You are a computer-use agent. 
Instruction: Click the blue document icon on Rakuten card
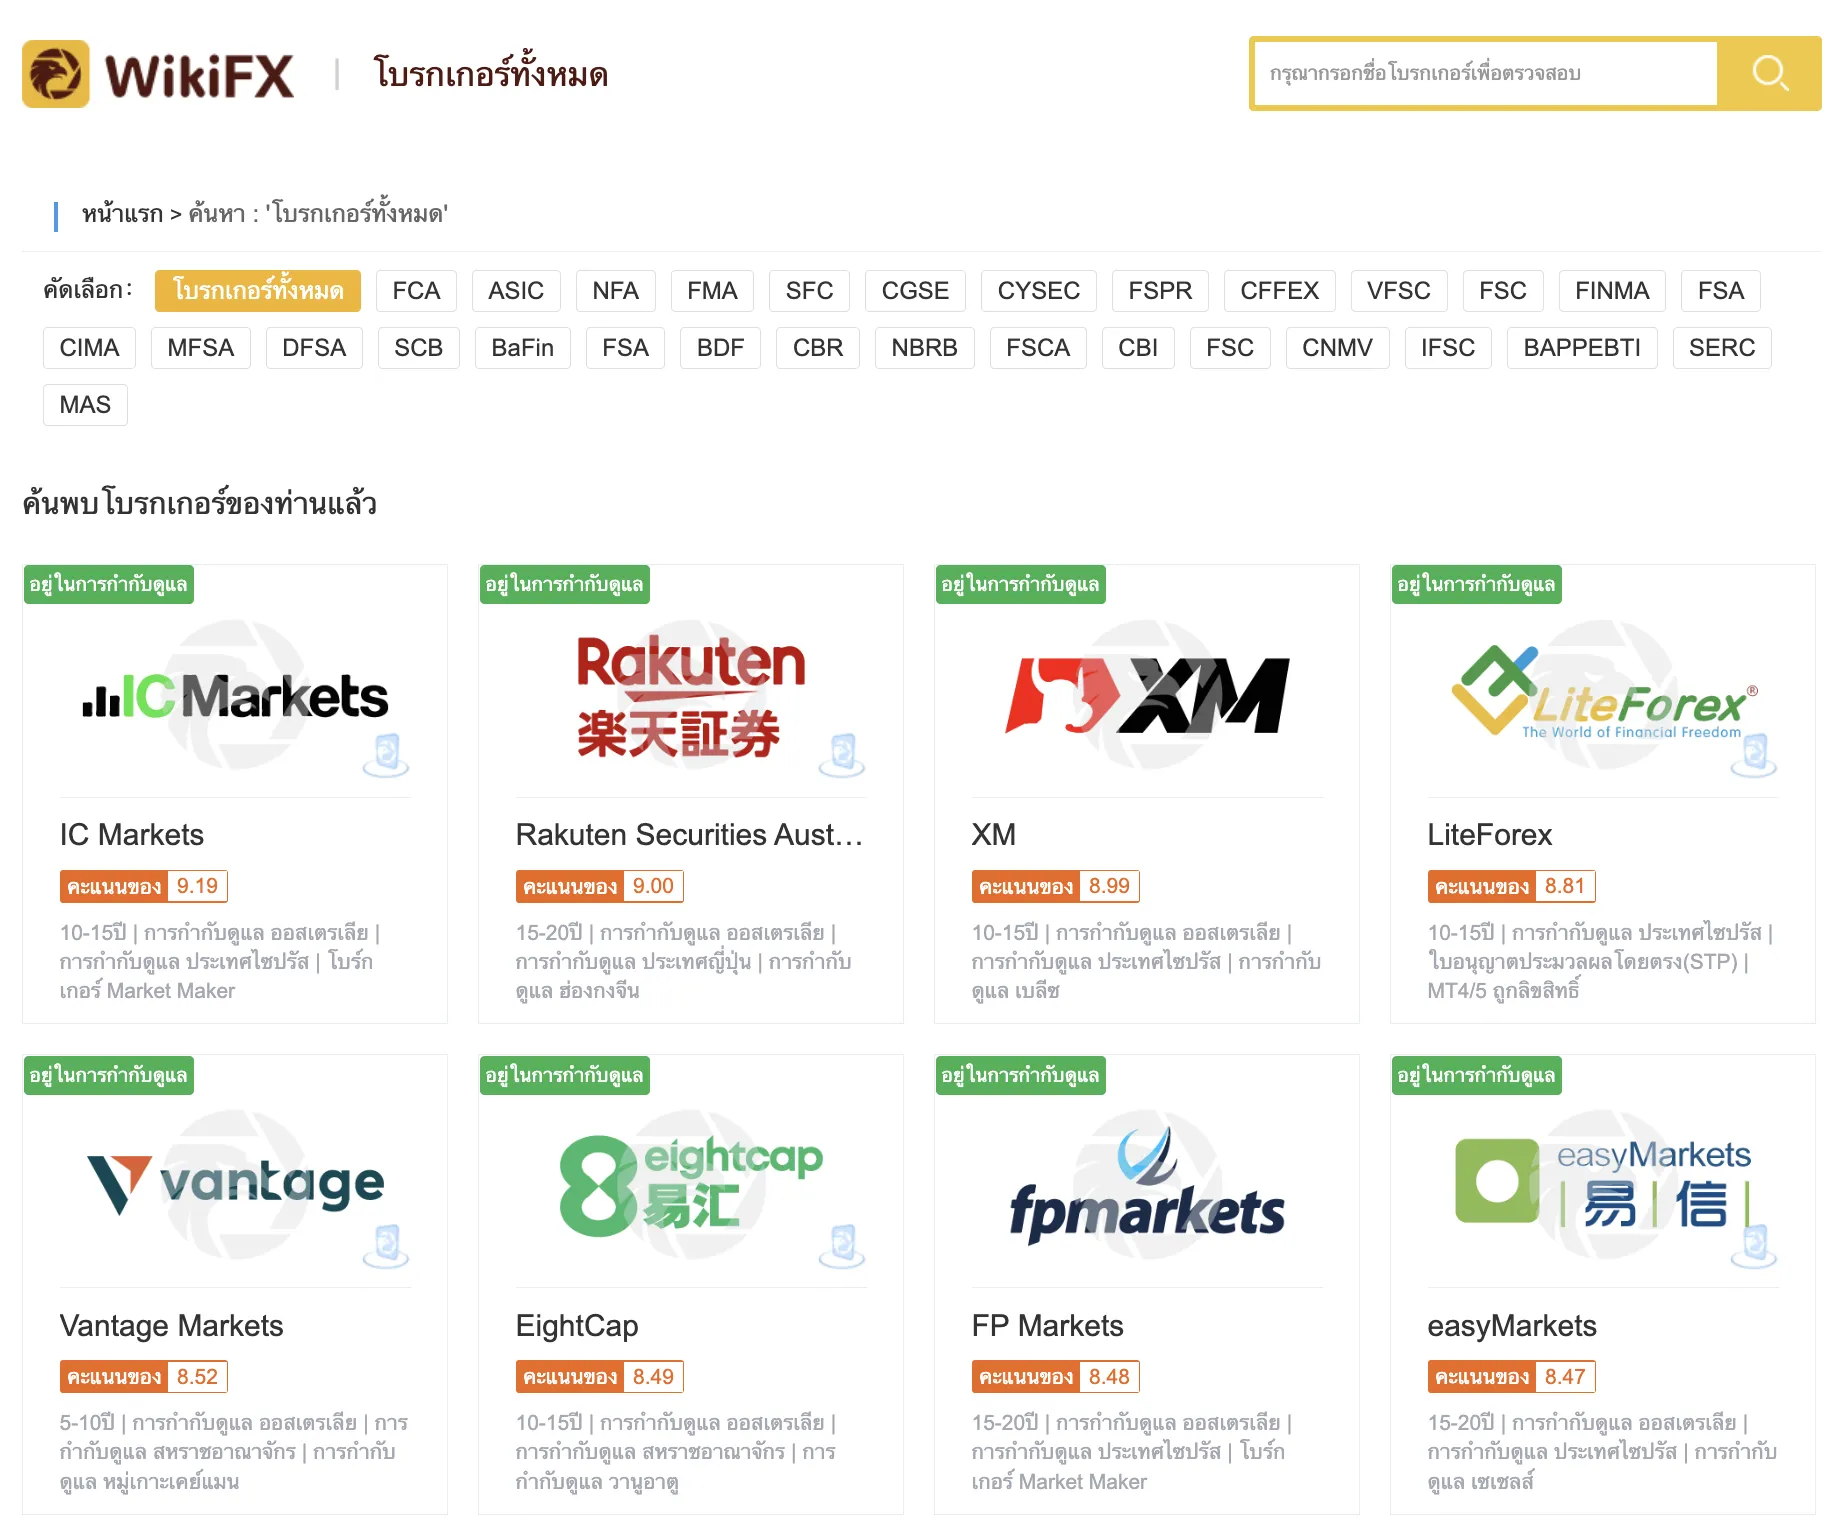click(x=842, y=754)
